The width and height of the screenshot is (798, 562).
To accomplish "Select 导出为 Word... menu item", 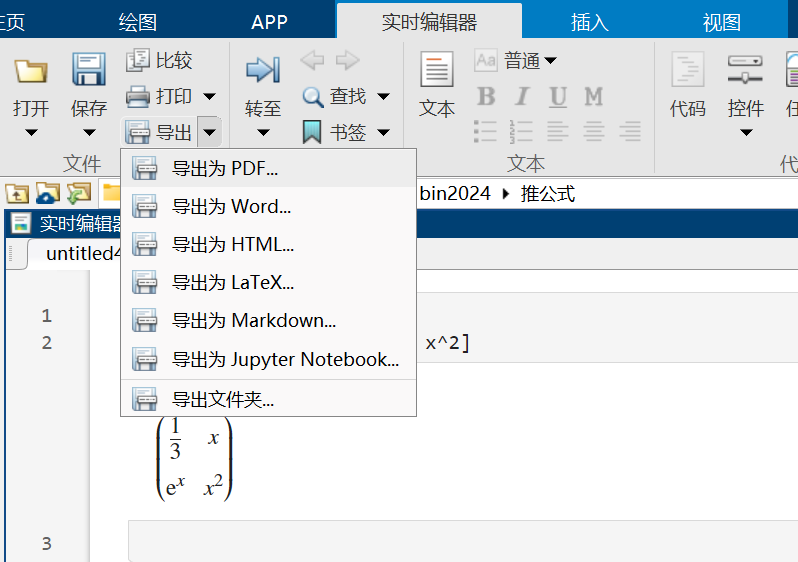I will pos(268,207).
